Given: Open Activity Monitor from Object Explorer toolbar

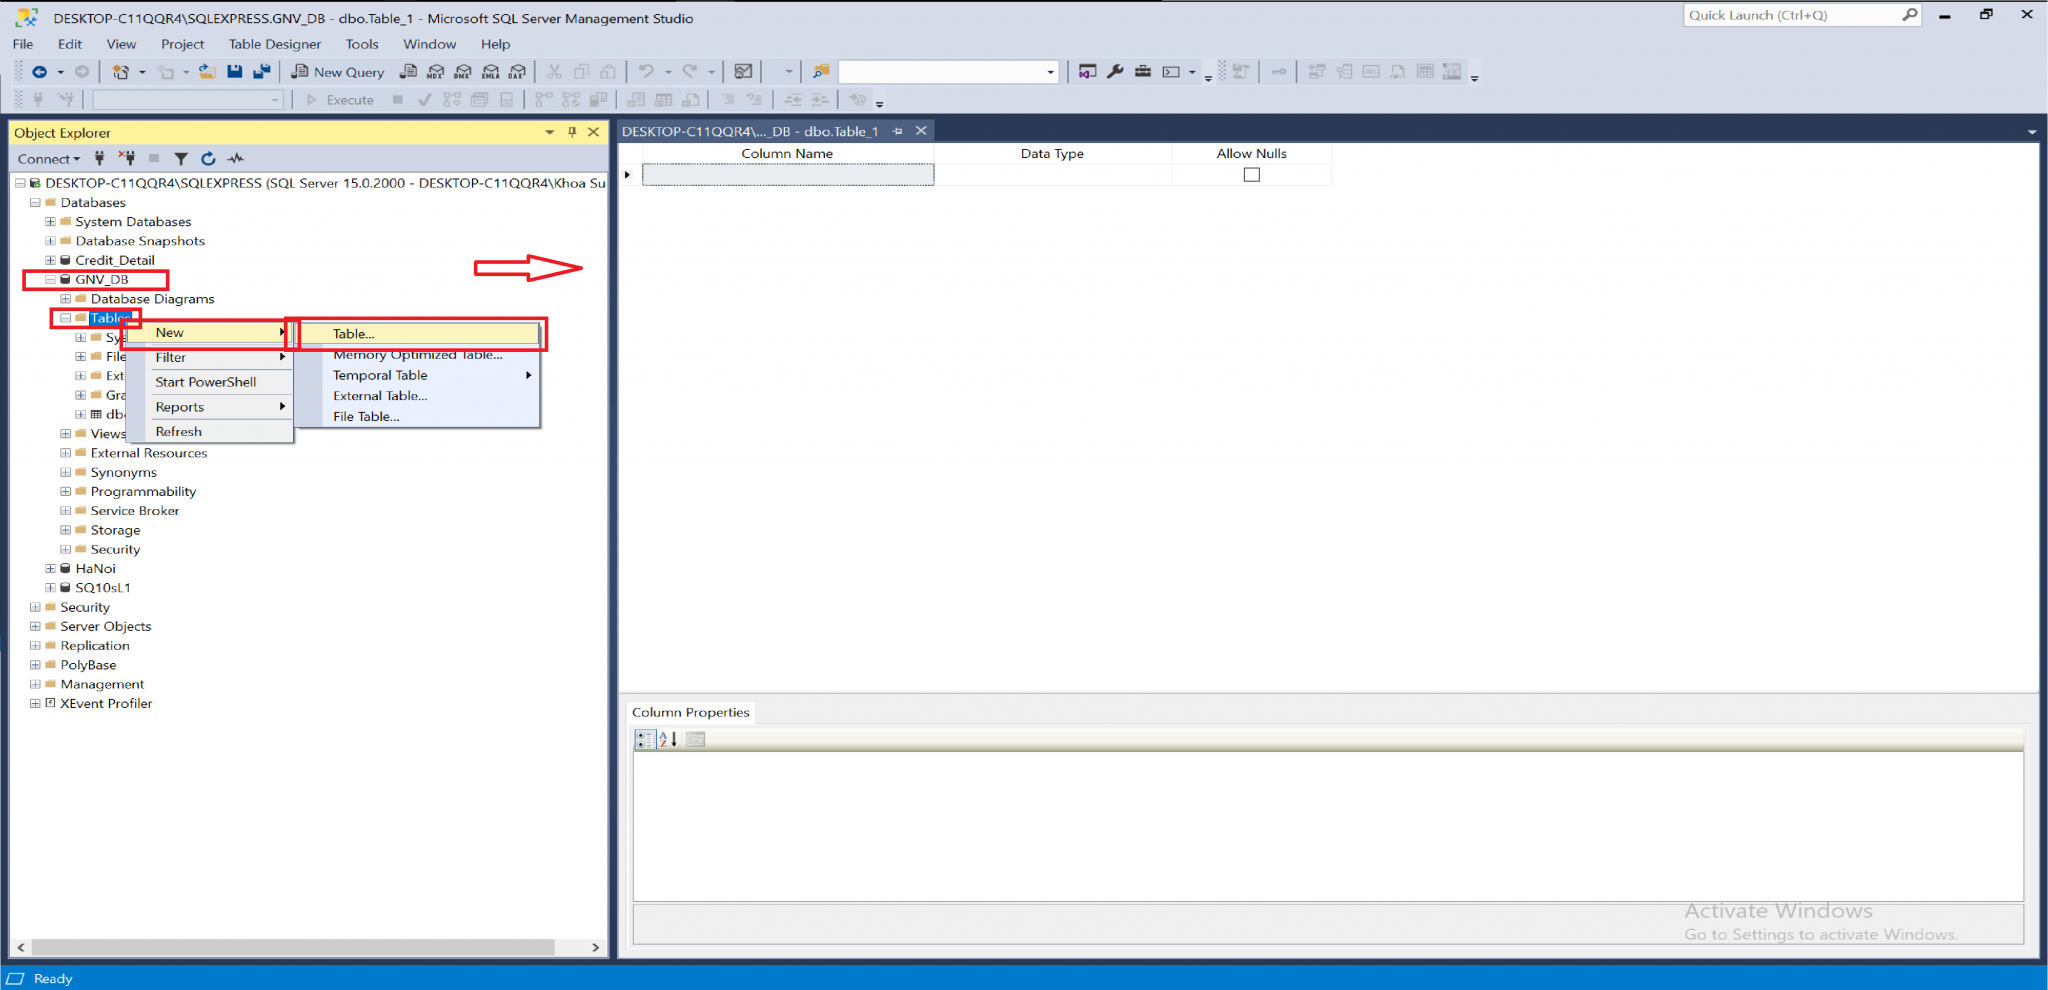Looking at the screenshot, I should pyautogui.click(x=237, y=158).
